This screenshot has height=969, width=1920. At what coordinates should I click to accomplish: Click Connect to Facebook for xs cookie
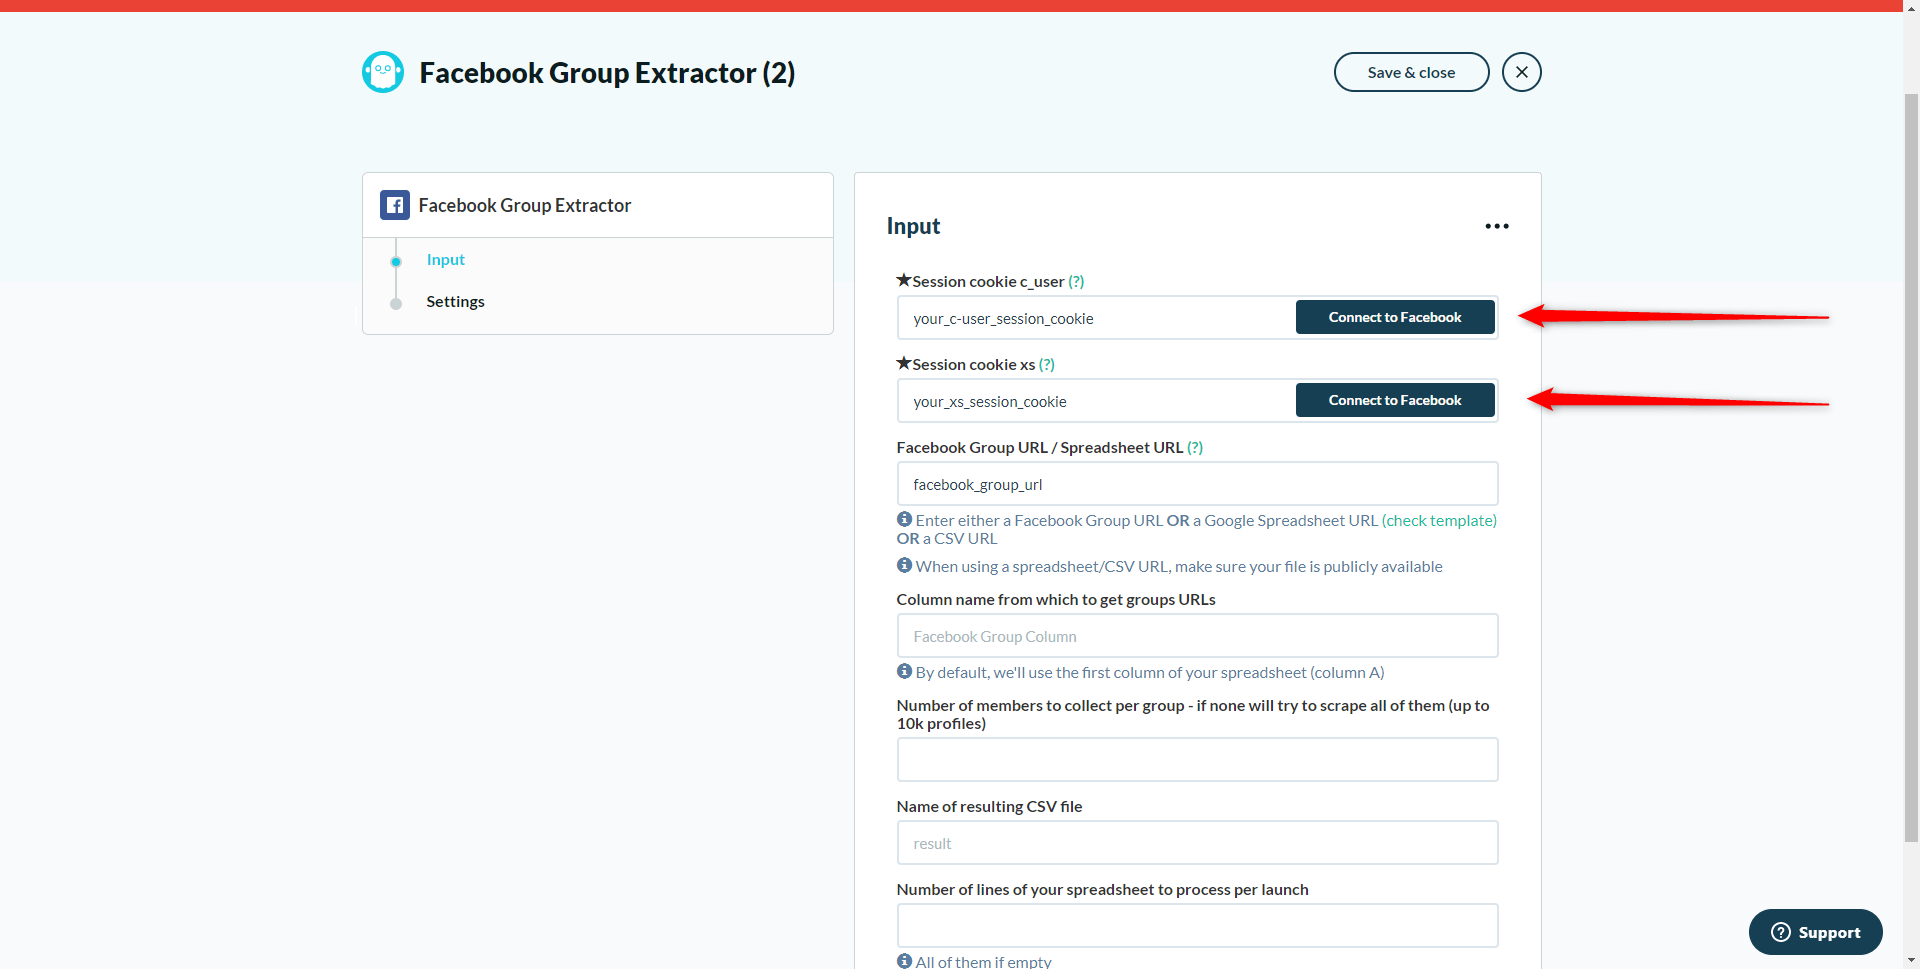coord(1395,400)
